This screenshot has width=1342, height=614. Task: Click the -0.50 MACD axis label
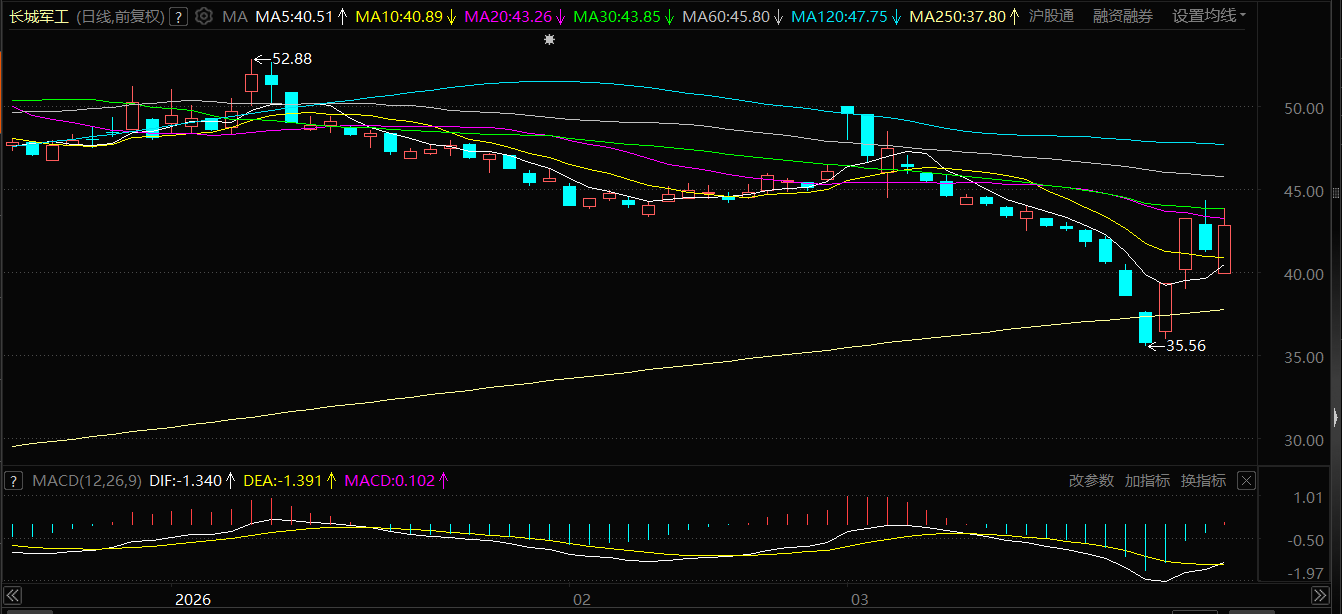point(1306,541)
